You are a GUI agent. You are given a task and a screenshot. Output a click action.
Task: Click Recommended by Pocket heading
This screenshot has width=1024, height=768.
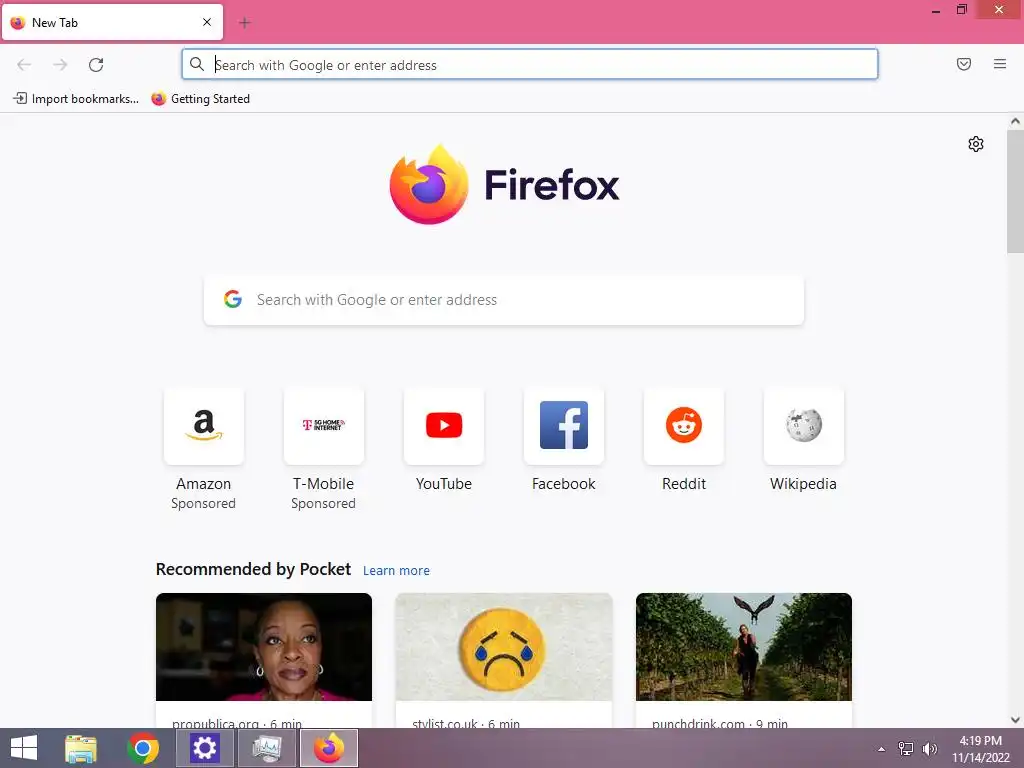point(253,569)
